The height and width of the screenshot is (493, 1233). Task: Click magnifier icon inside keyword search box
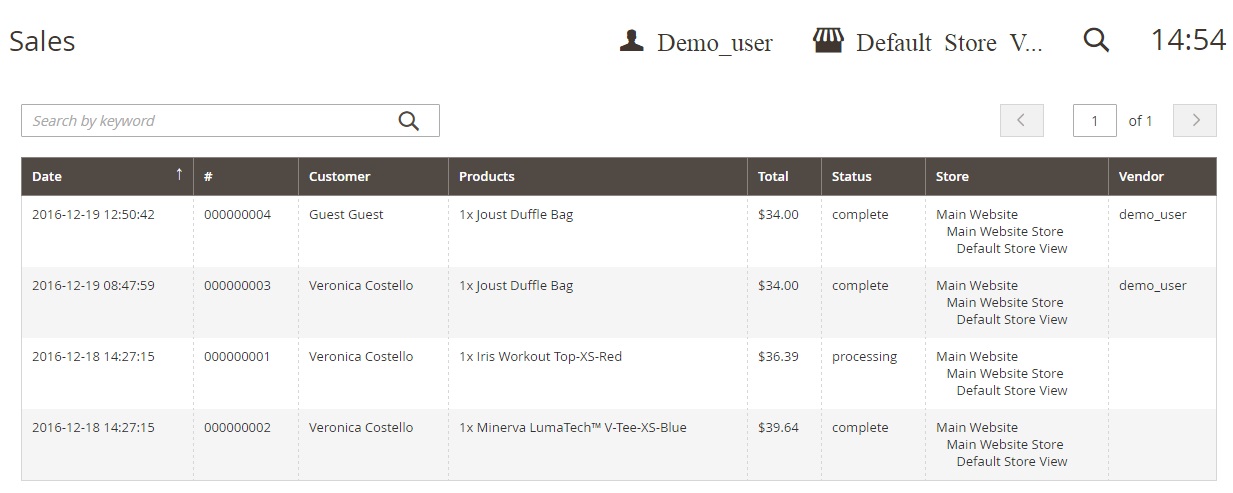[409, 121]
